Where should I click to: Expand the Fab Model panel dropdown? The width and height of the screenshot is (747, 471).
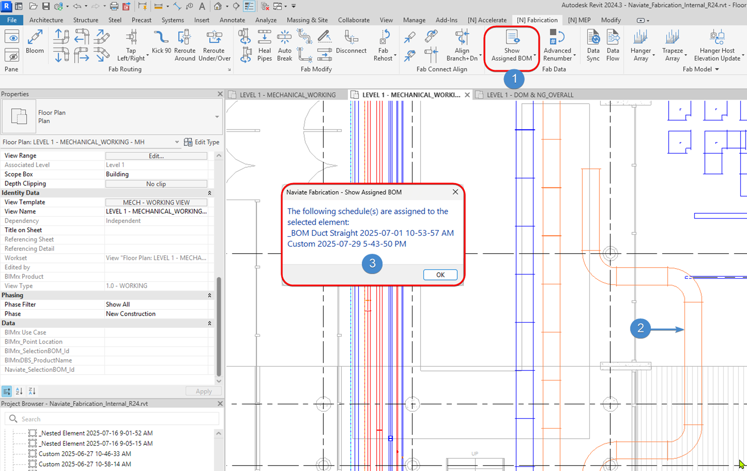717,69
